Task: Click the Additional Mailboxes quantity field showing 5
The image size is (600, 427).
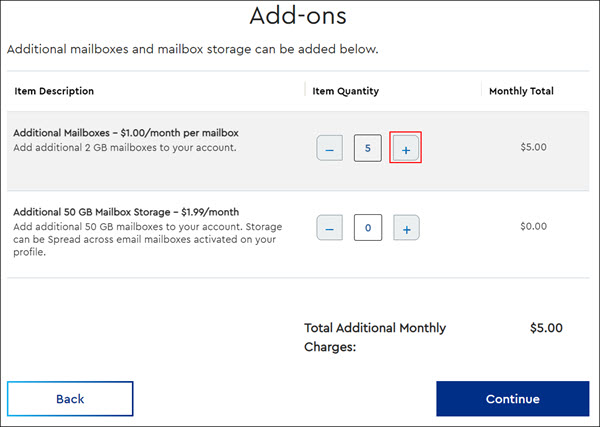Action: (x=368, y=148)
